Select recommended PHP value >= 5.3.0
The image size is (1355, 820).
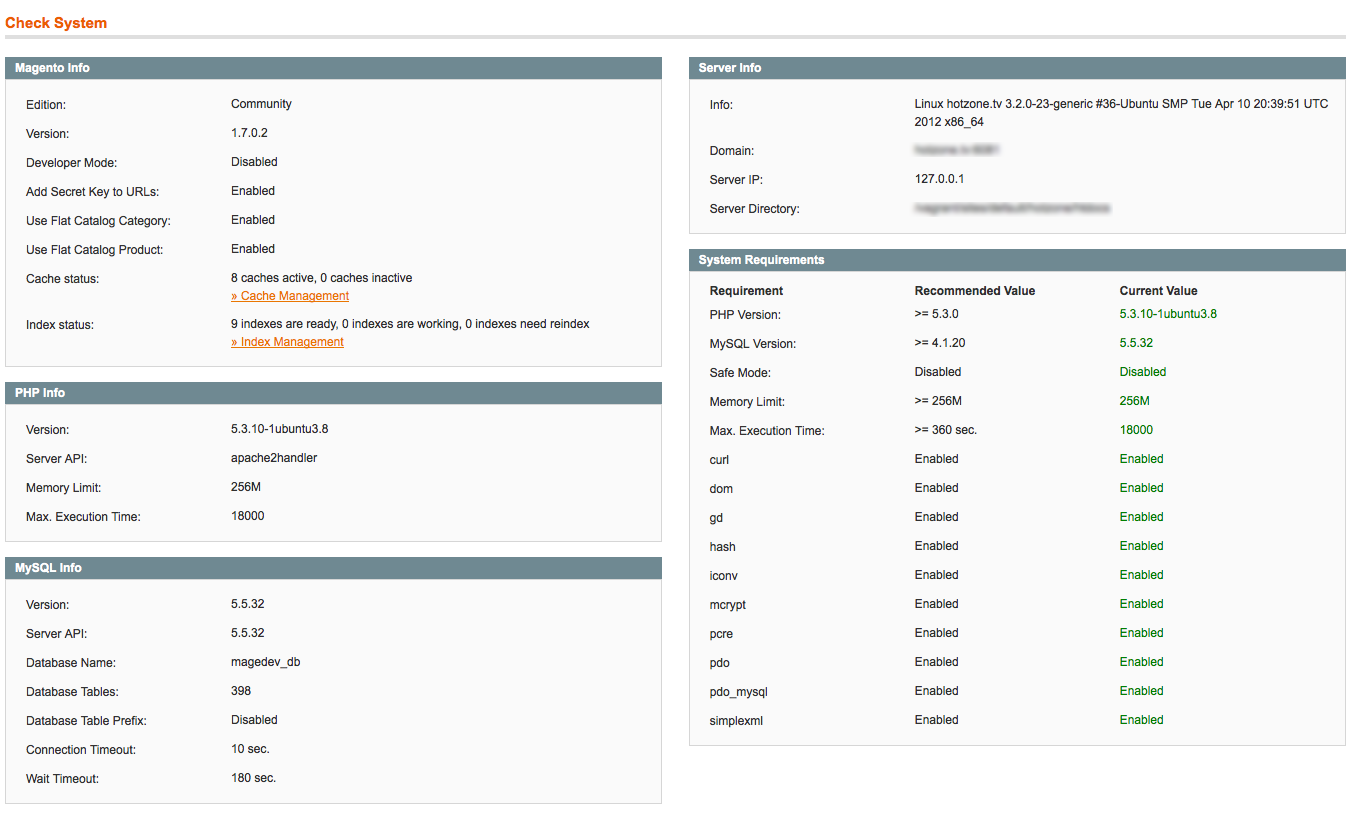pyautogui.click(x=936, y=314)
